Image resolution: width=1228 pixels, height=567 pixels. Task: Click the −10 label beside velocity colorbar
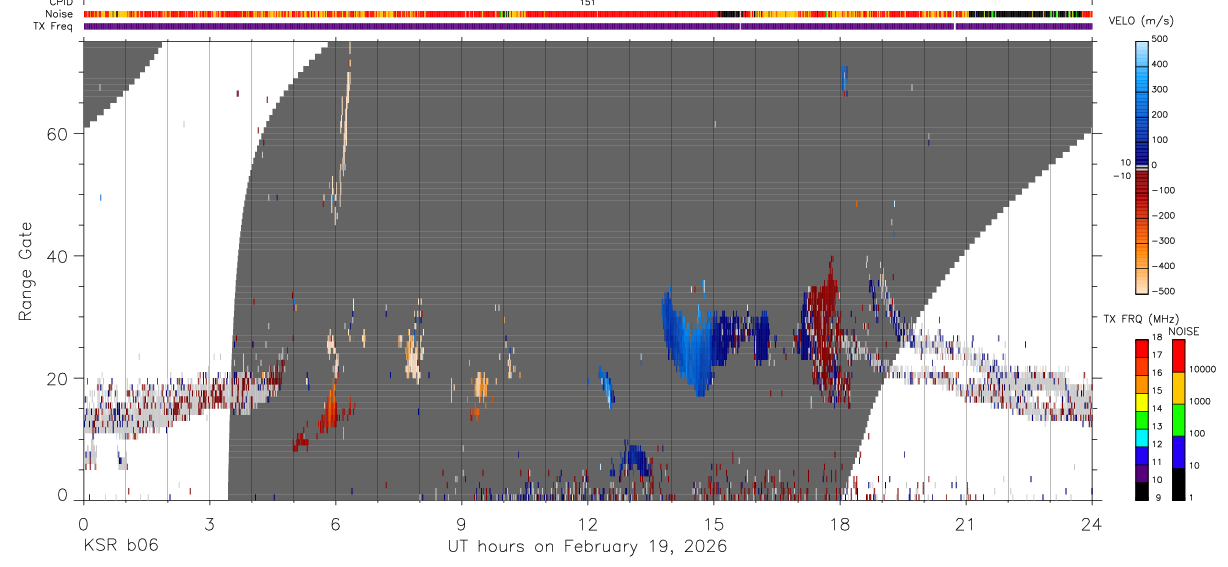[1121, 175]
